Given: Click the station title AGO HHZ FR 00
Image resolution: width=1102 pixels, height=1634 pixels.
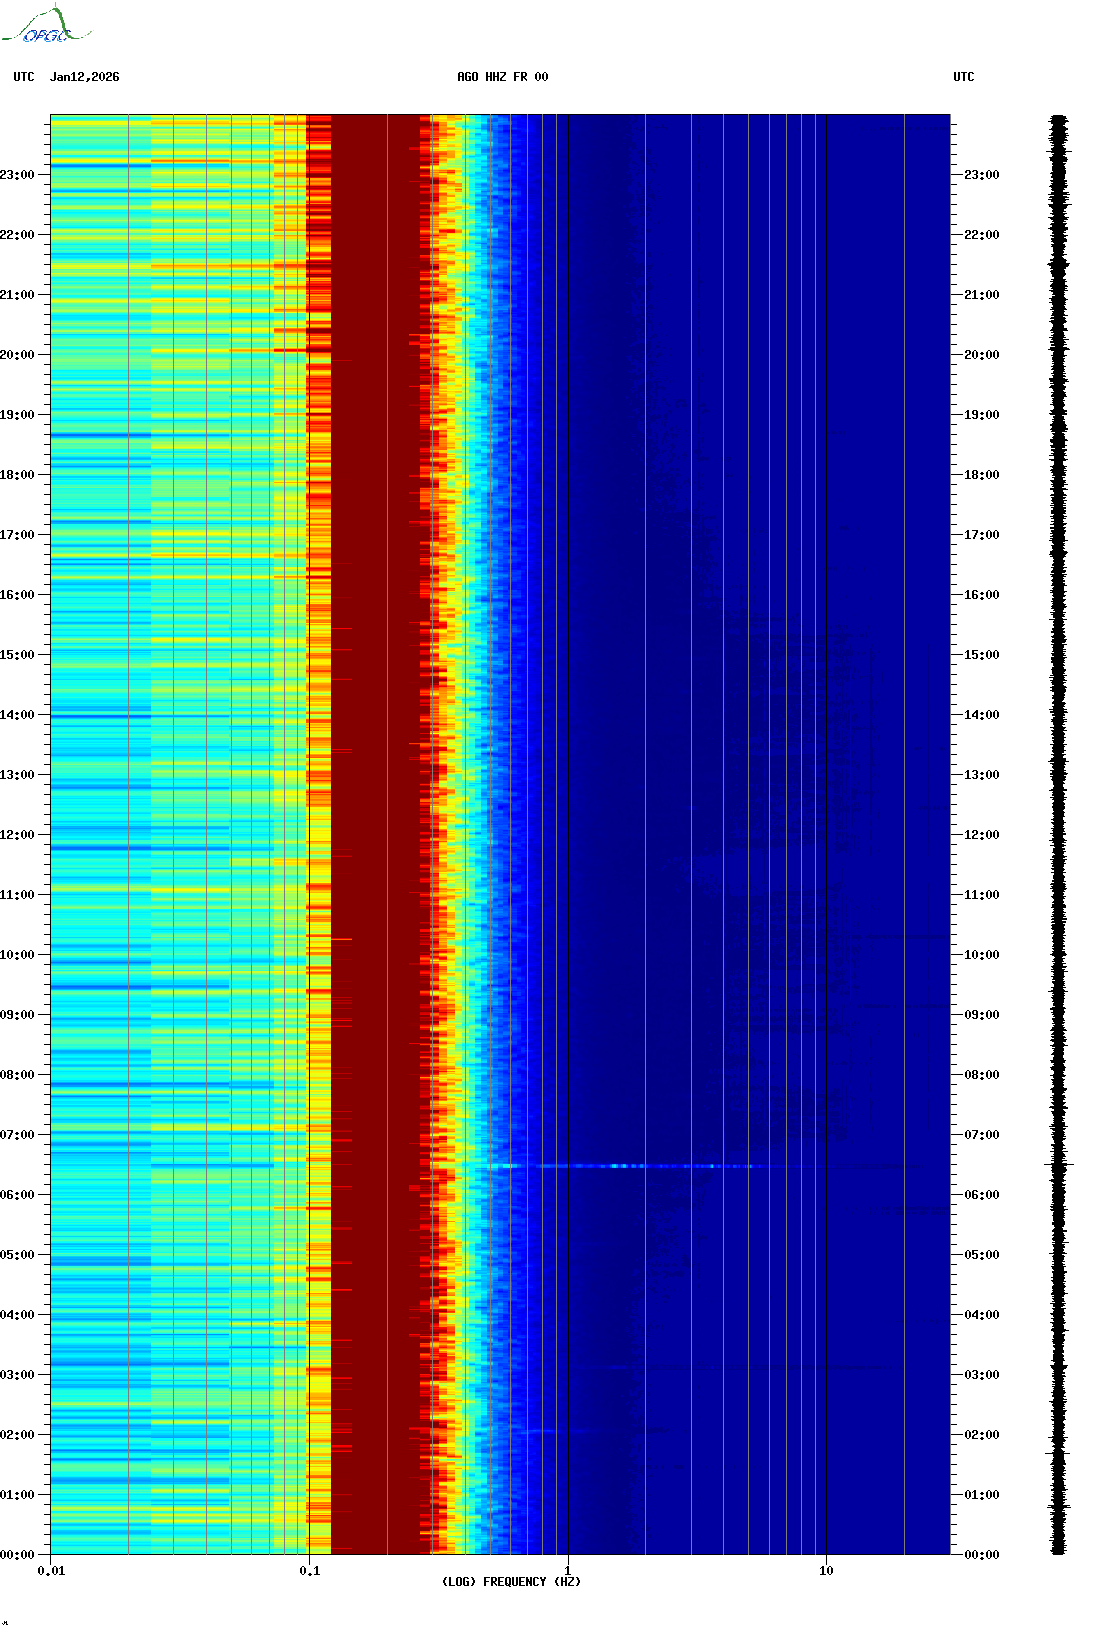Looking at the screenshot, I should pyautogui.click(x=503, y=77).
